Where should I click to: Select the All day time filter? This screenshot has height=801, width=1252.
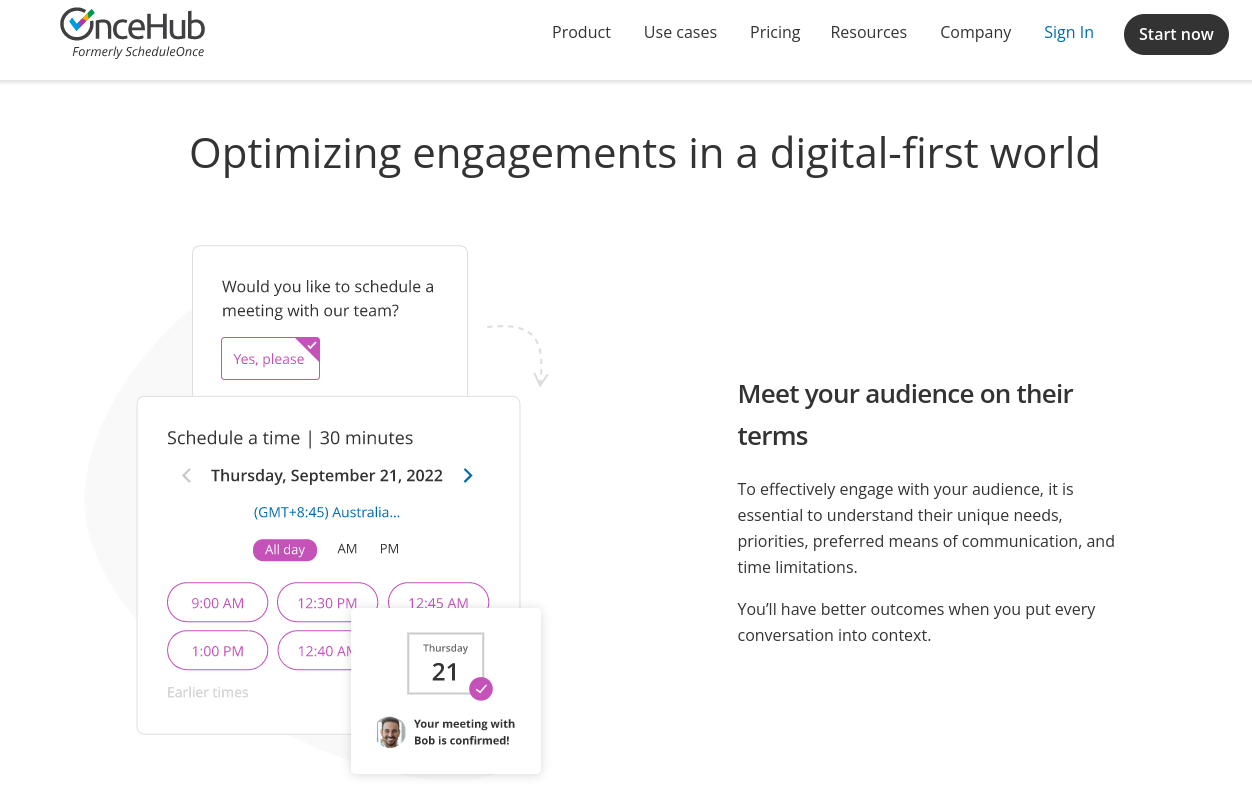click(x=284, y=549)
